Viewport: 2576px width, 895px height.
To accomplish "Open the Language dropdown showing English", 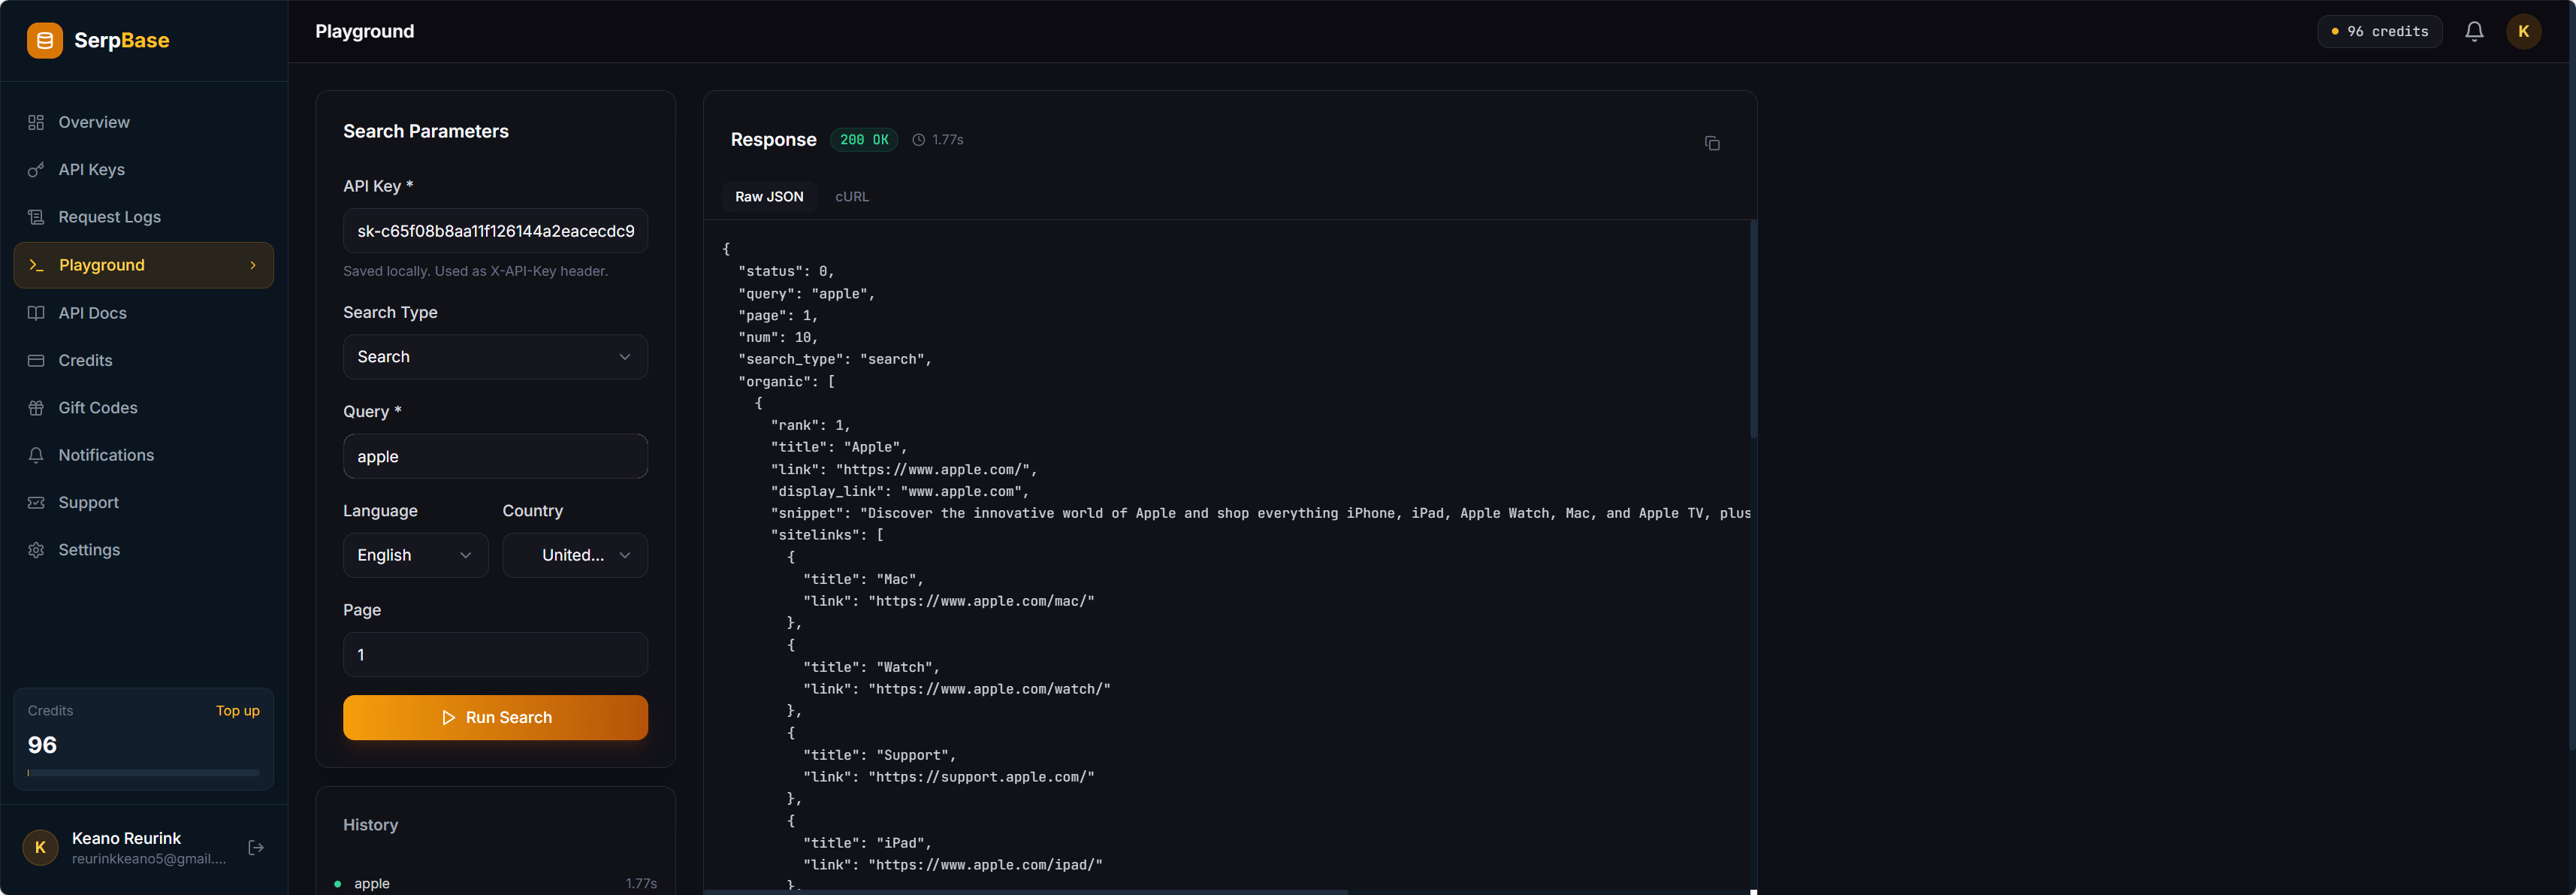I will pos(415,555).
